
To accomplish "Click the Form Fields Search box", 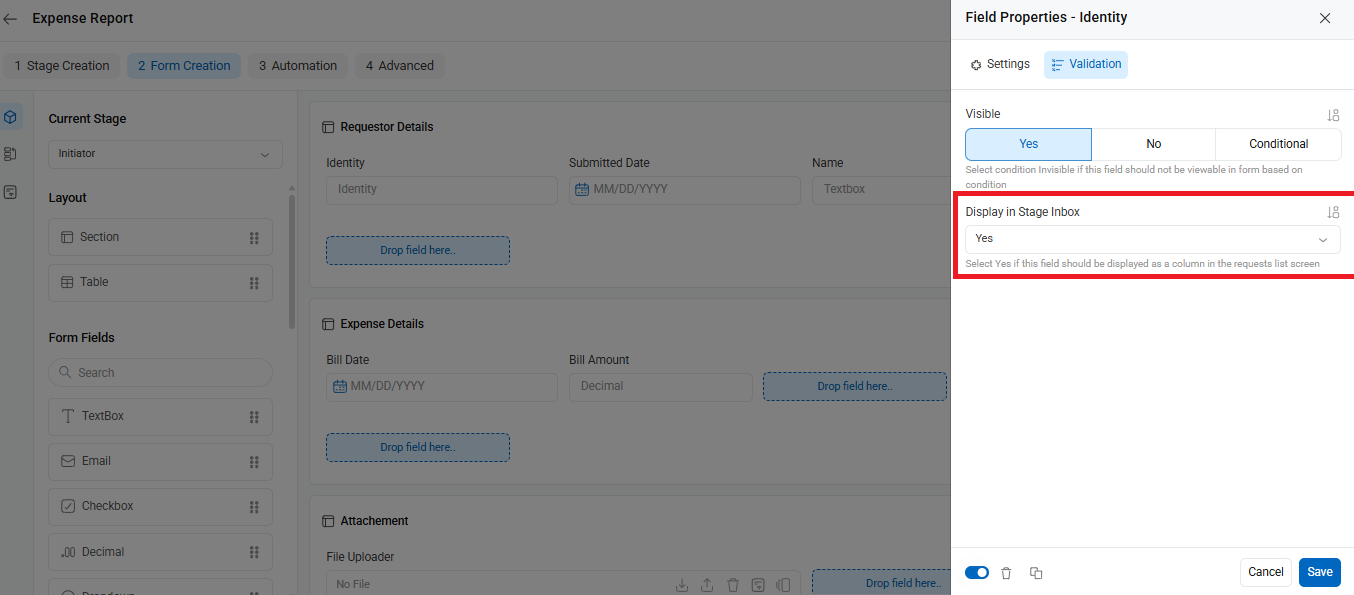I will tap(160, 373).
